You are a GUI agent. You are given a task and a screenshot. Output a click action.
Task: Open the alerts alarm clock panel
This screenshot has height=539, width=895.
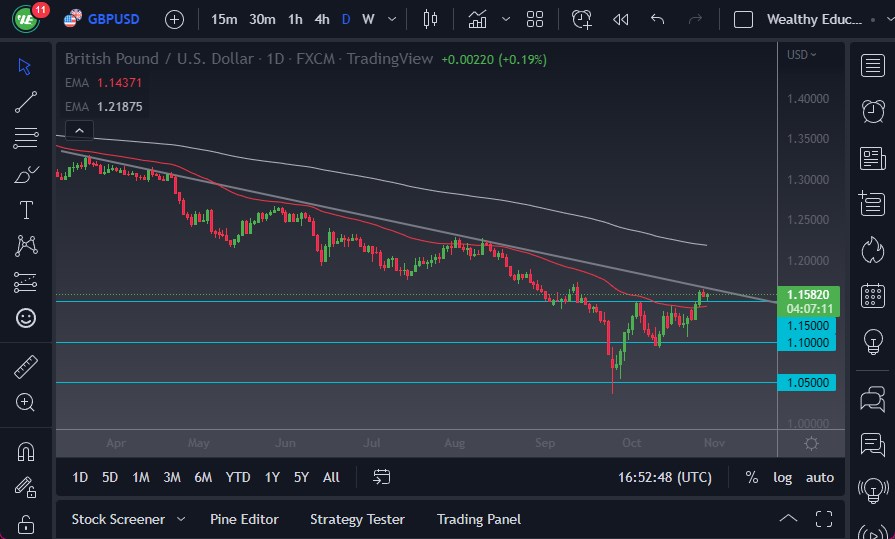(x=872, y=110)
